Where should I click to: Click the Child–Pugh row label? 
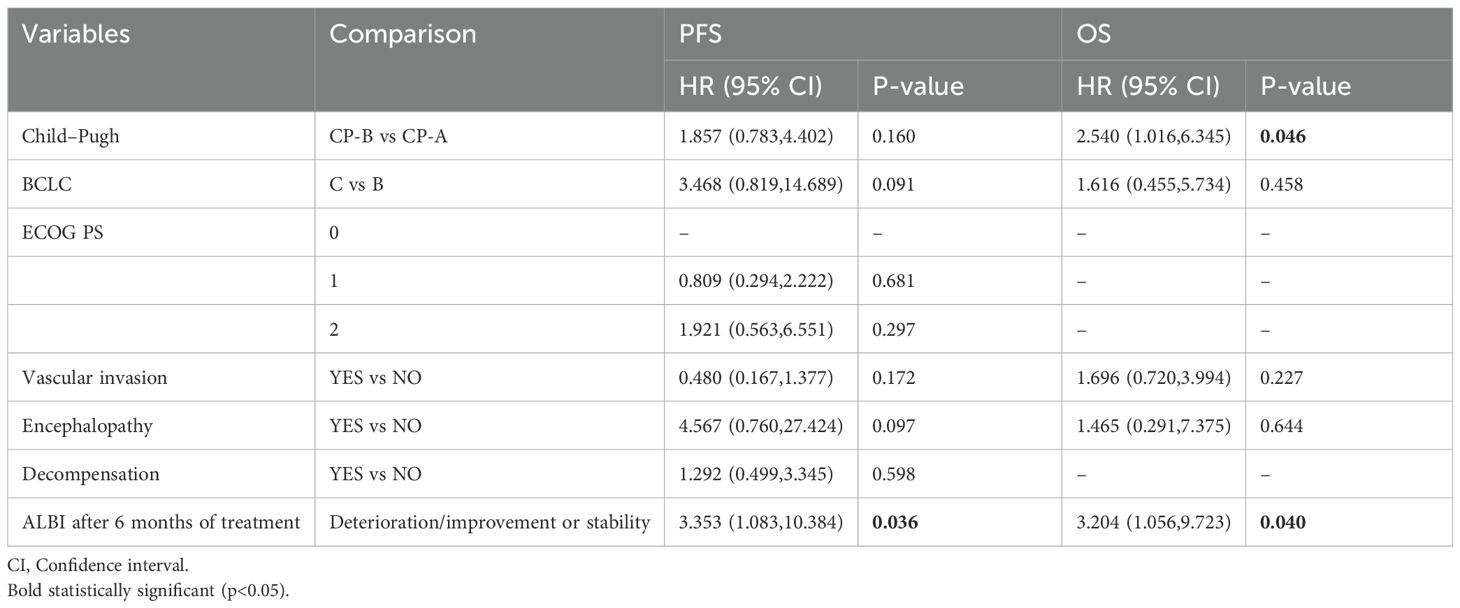(72, 136)
